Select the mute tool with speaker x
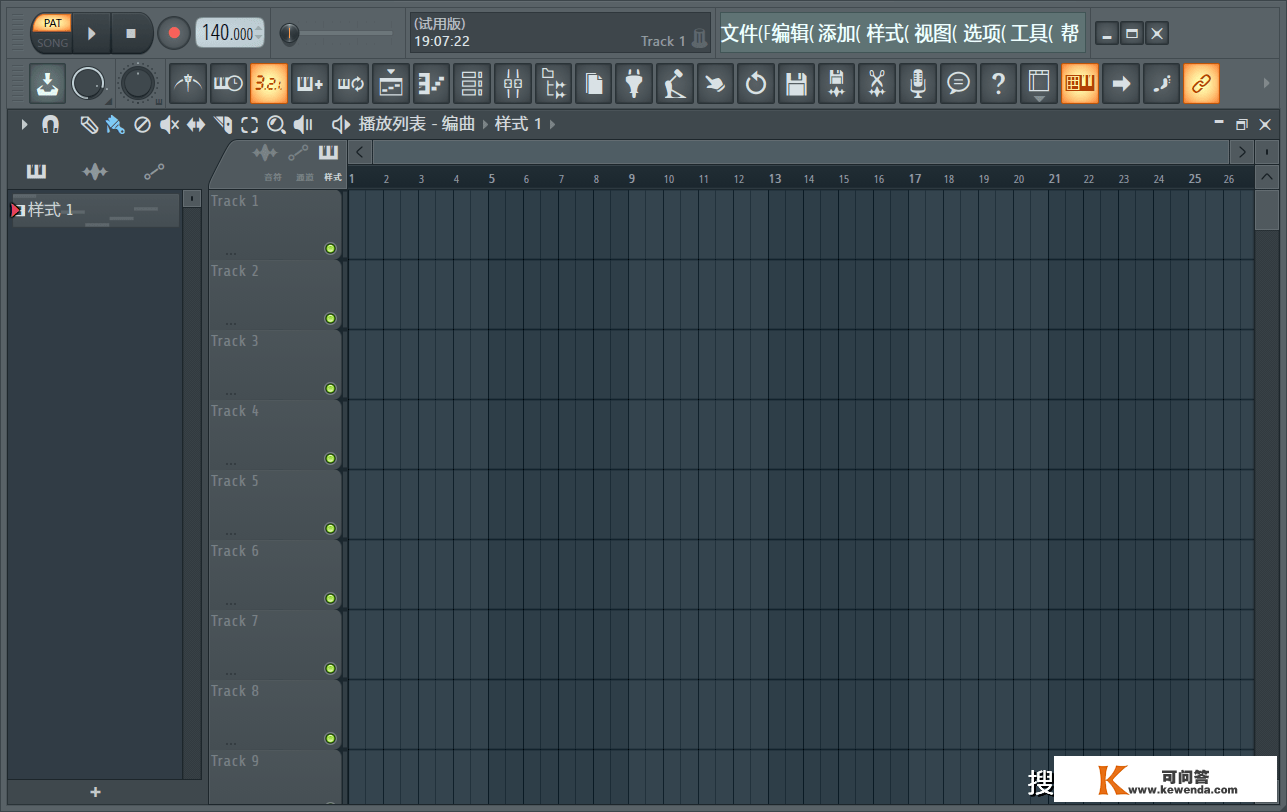The image size is (1287, 812). tap(169, 124)
